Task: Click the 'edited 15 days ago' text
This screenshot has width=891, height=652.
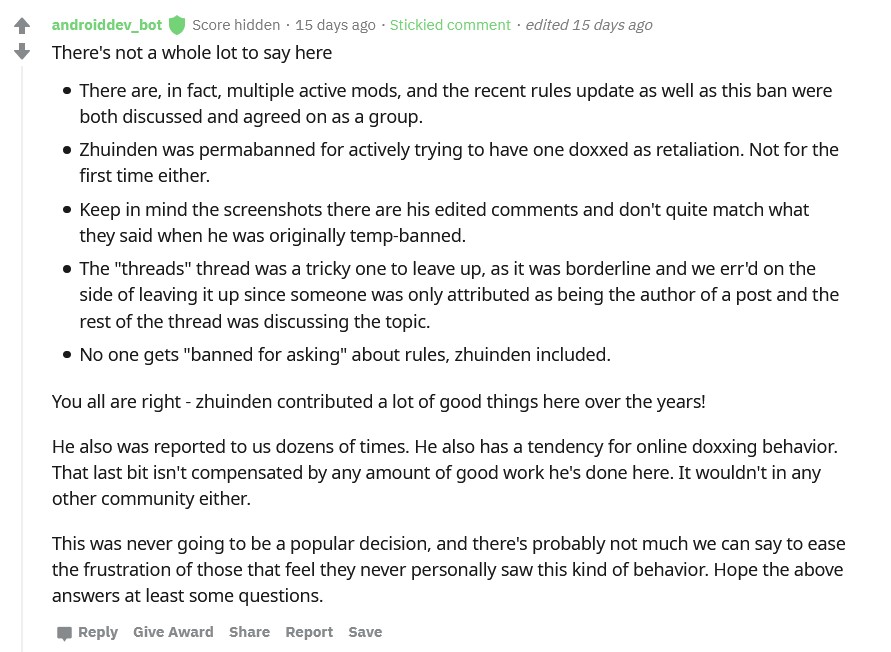Action: [589, 25]
